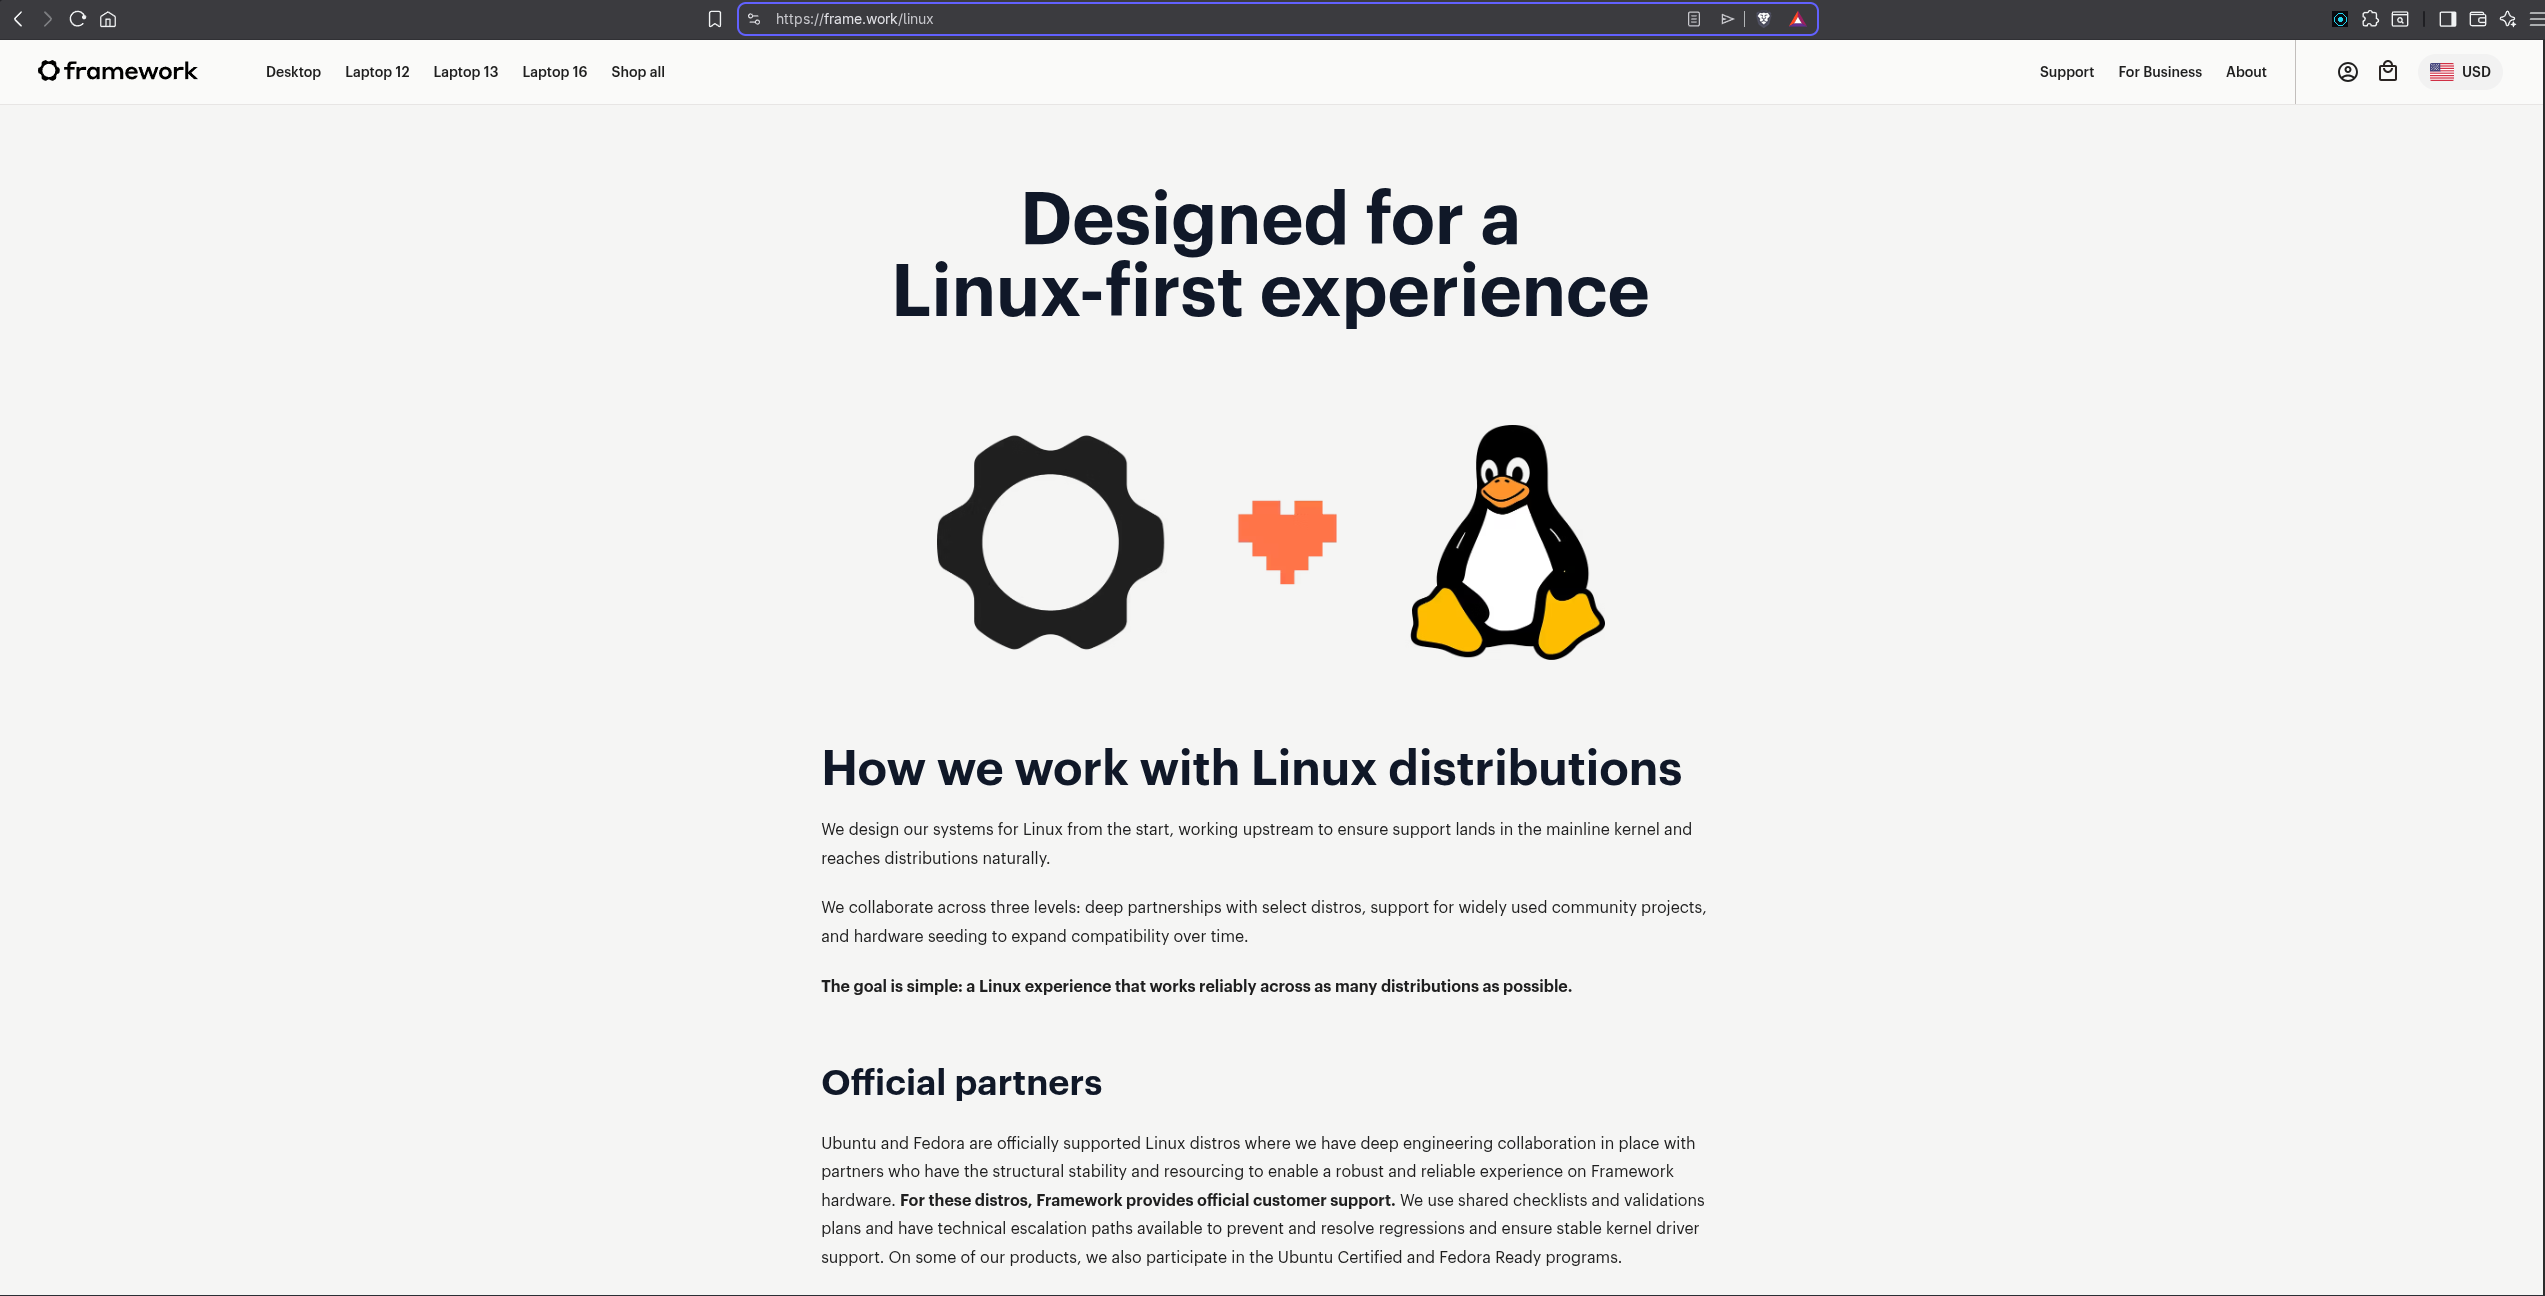Image resolution: width=2545 pixels, height=1296 pixels.
Task: Click the For Business link
Action: pos(2159,72)
